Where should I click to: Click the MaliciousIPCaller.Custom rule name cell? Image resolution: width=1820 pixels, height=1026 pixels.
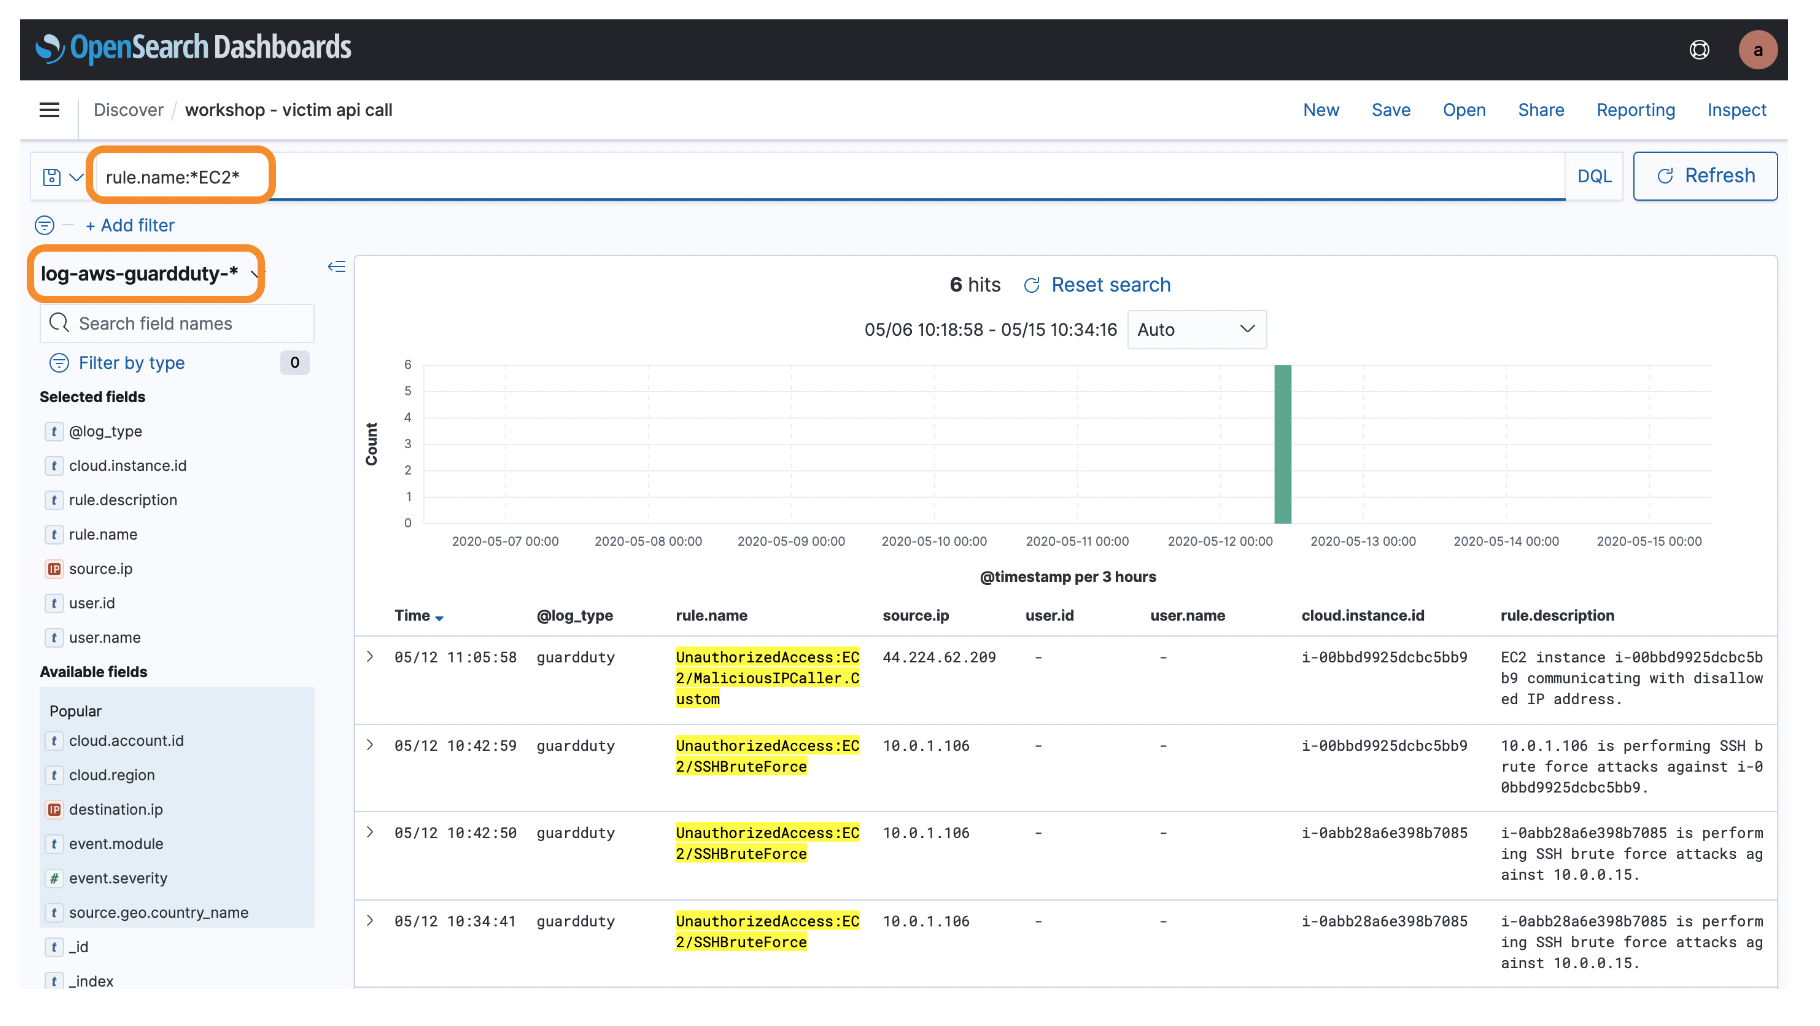(767, 678)
